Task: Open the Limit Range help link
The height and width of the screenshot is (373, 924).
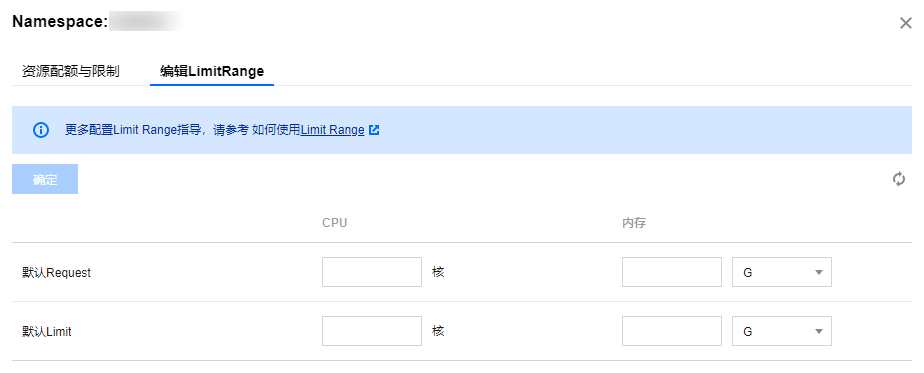Action: coord(332,130)
